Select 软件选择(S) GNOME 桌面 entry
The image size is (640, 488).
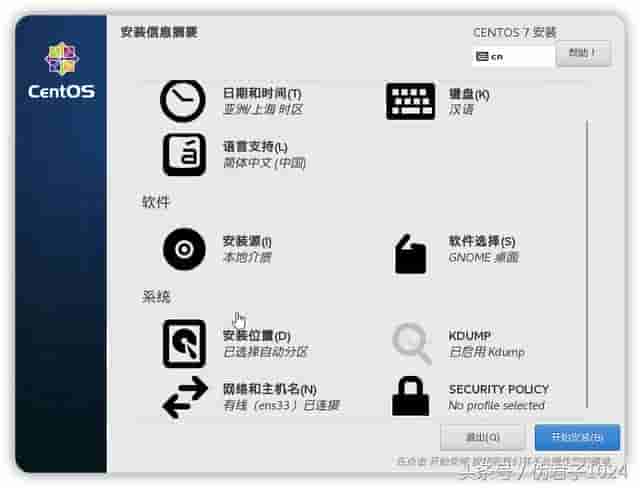[x=483, y=249]
